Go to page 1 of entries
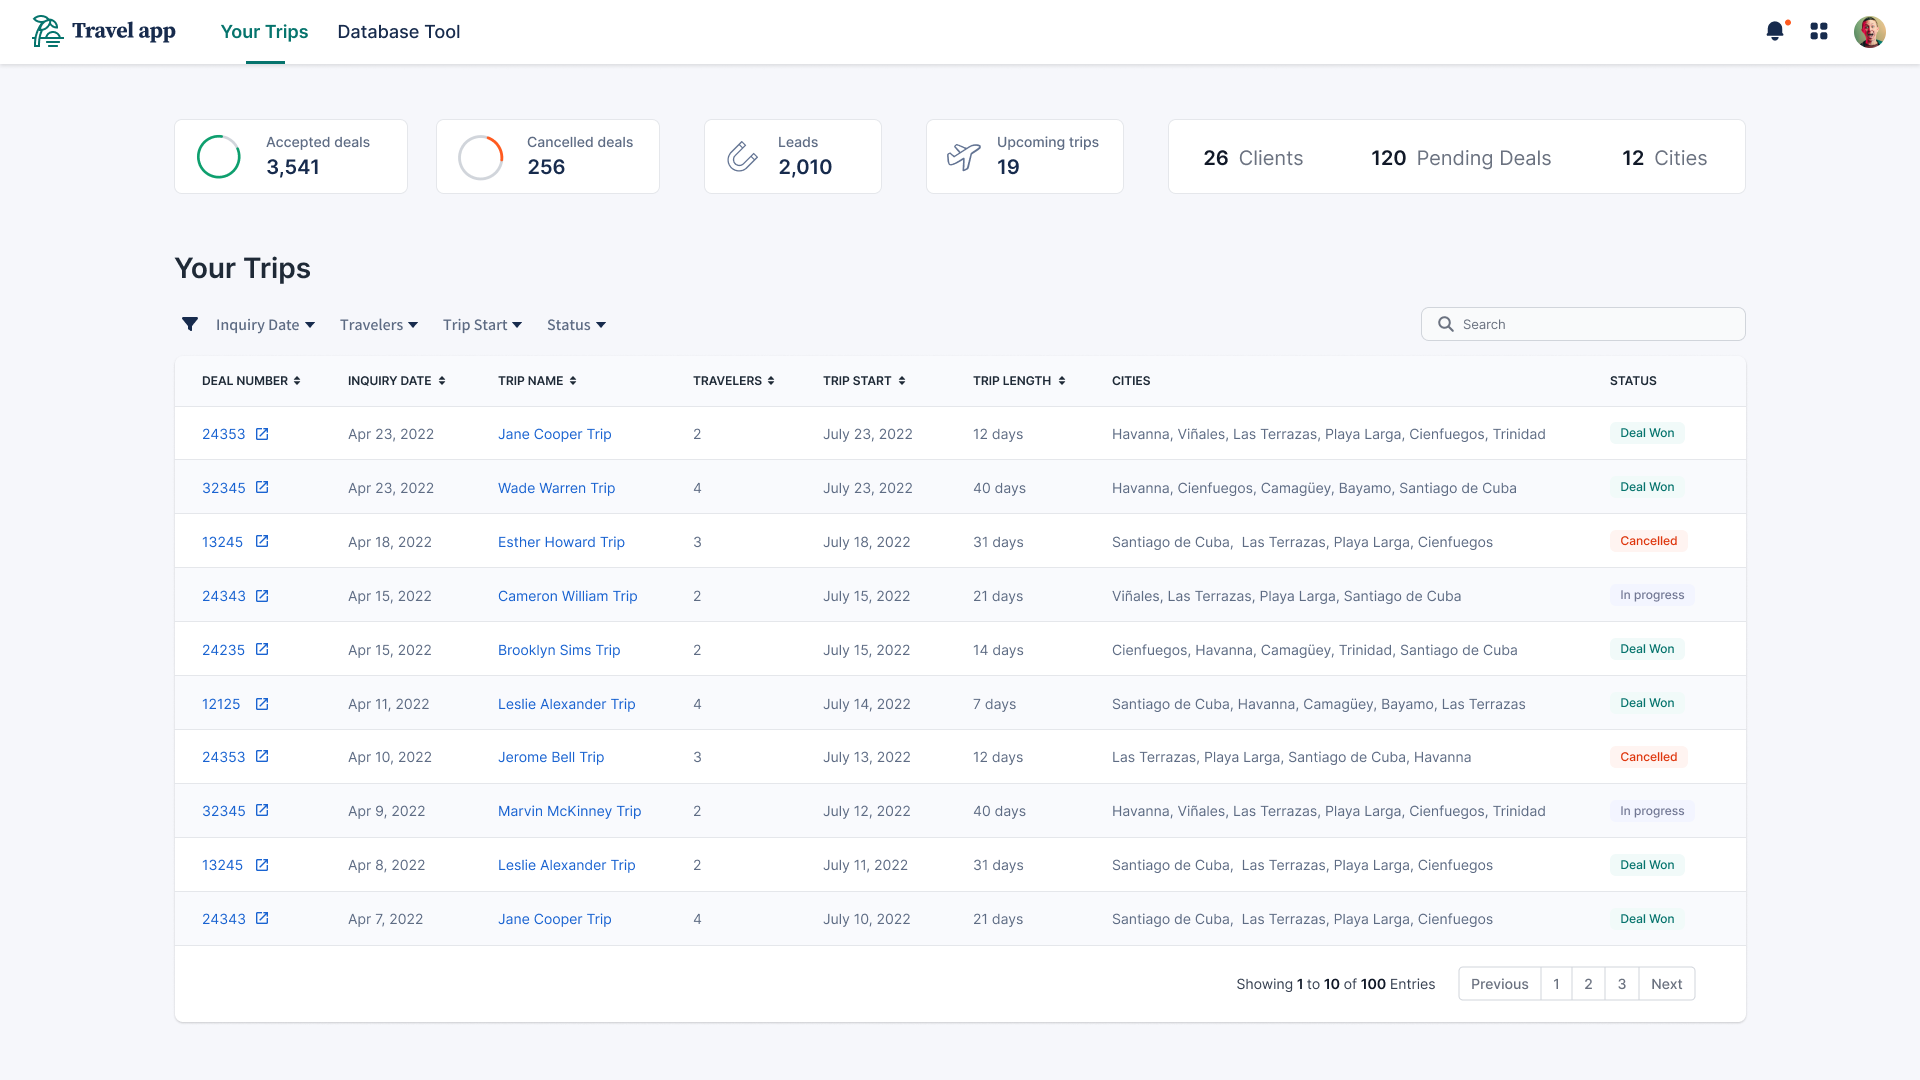The height and width of the screenshot is (1080, 1920). click(1556, 984)
